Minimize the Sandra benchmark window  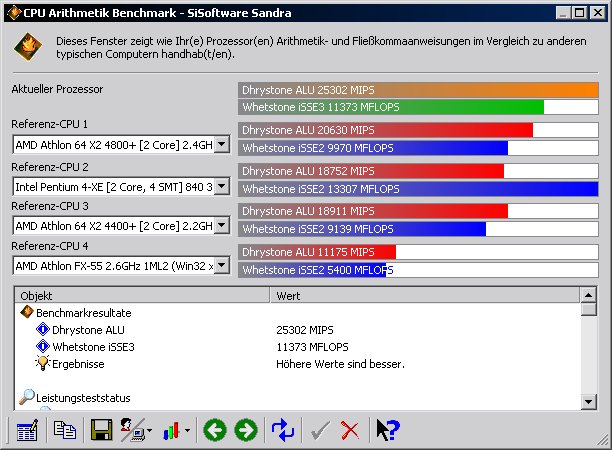[563, 13]
